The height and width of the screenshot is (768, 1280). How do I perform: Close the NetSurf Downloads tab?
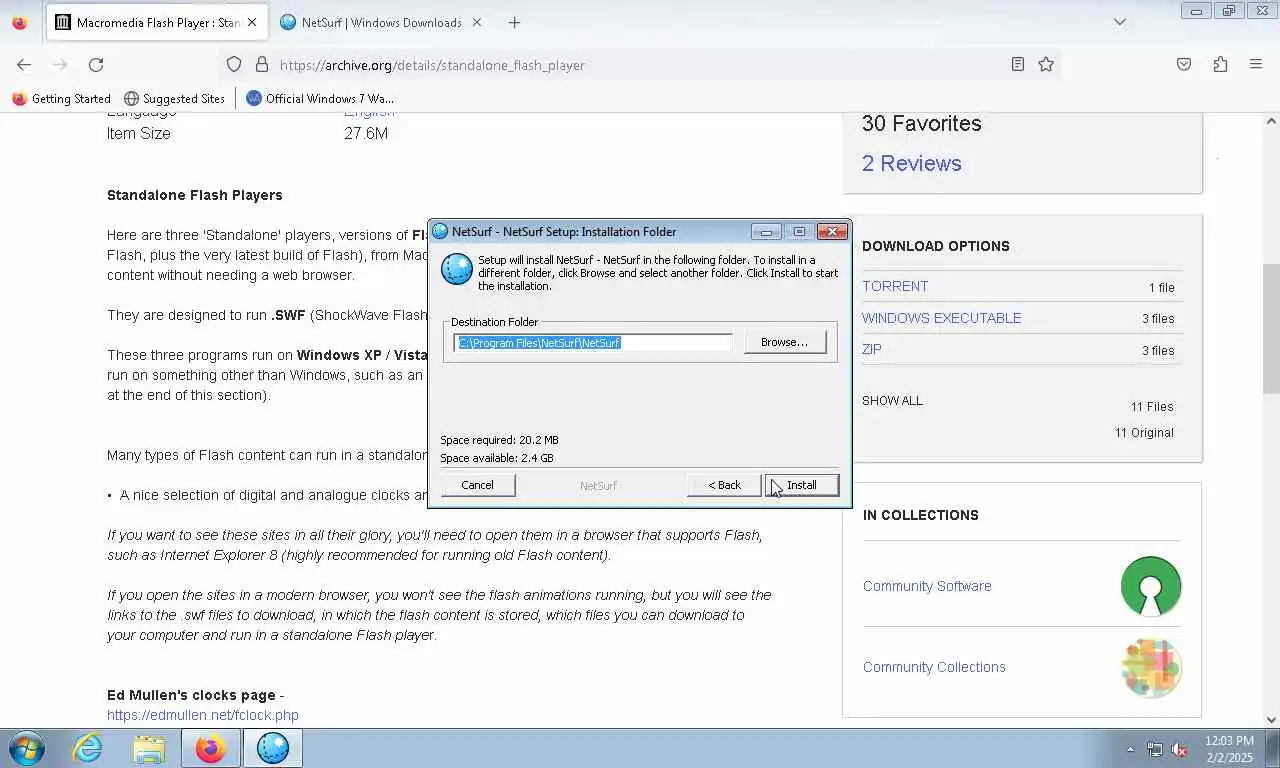(476, 22)
